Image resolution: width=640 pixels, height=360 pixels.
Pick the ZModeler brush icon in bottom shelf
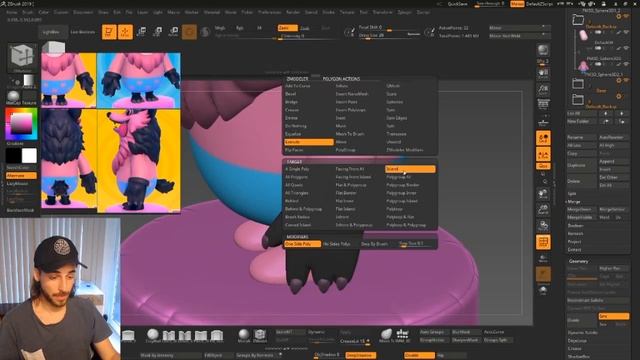tap(260, 336)
